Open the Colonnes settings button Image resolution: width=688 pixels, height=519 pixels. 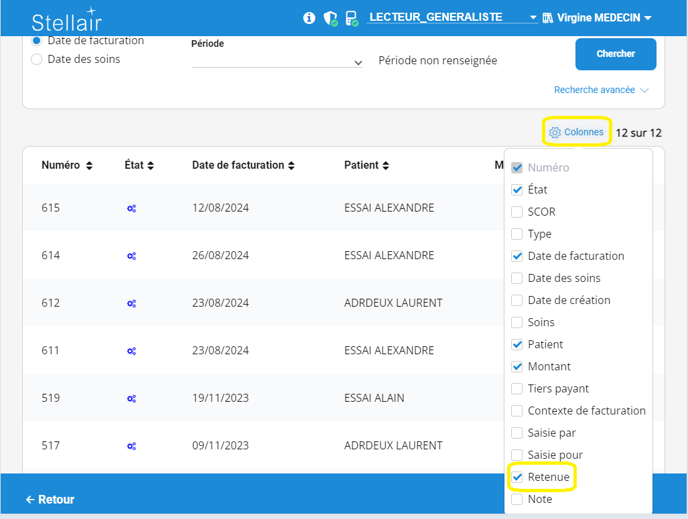click(x=577, y=132)
